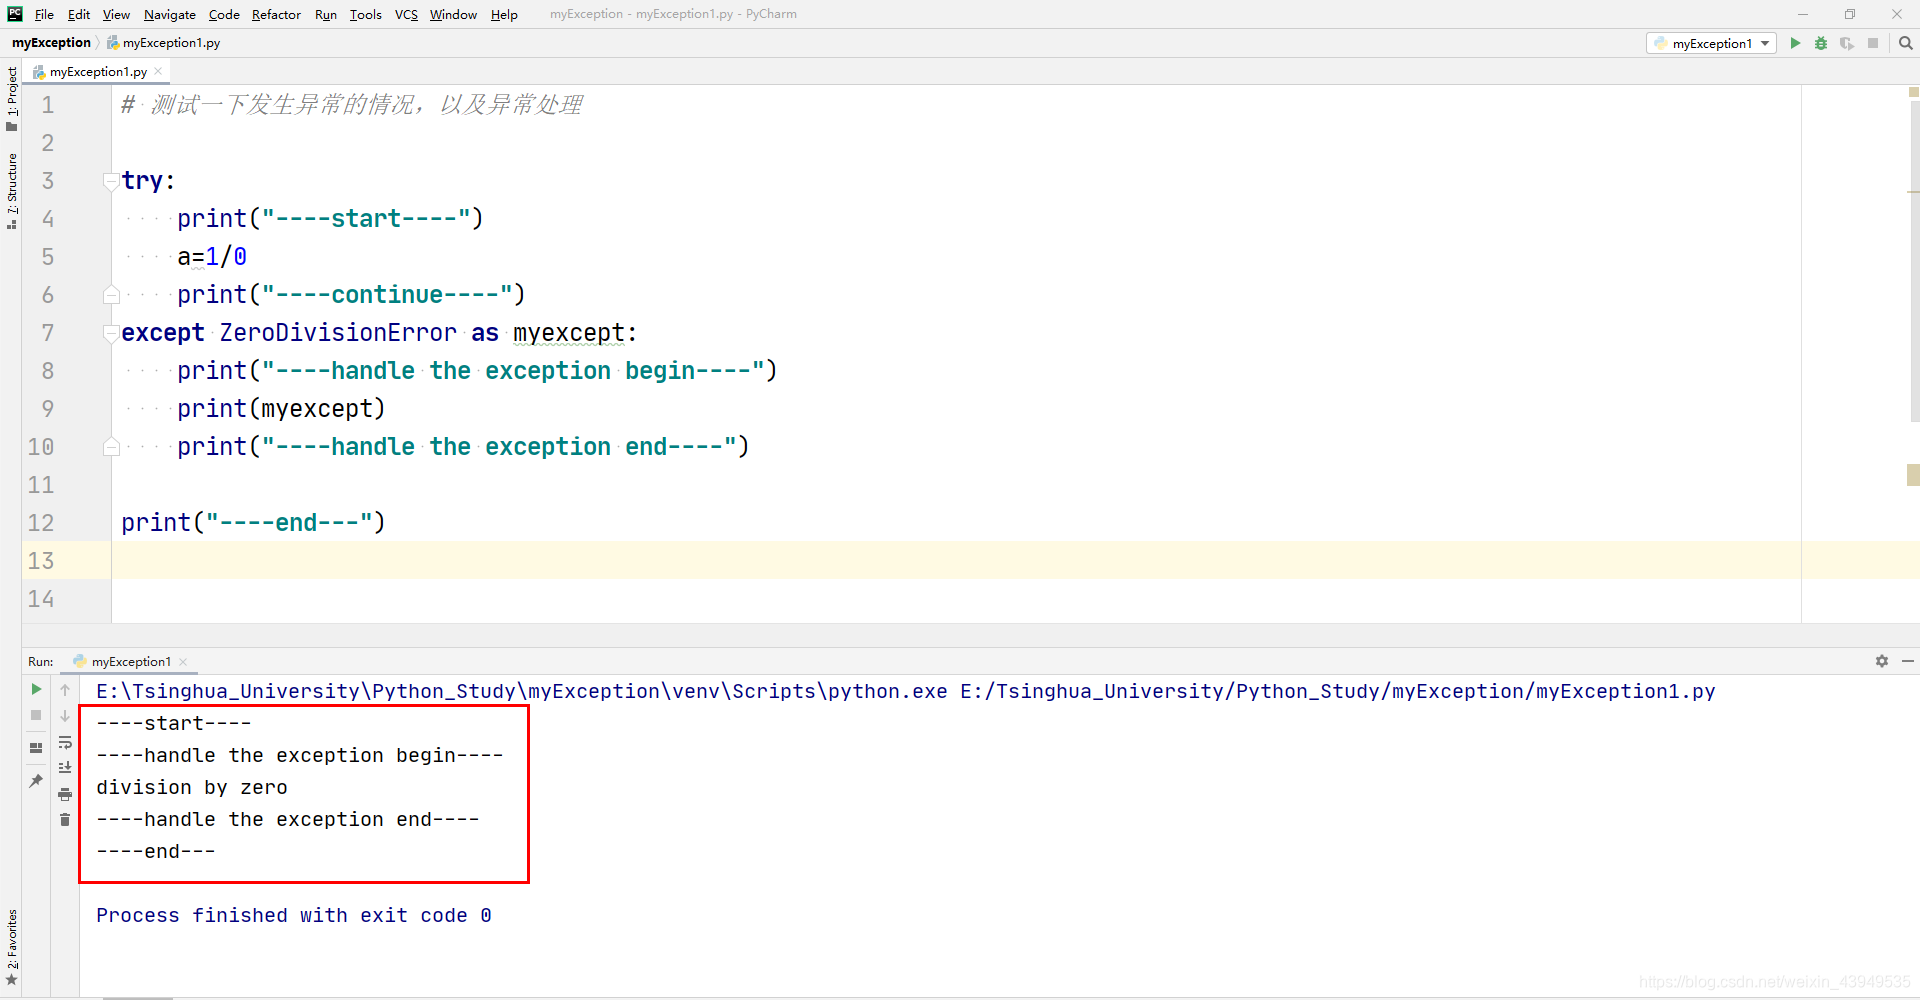Close the myException1 Run tab

pyautogui.click(x=183, y=662)
